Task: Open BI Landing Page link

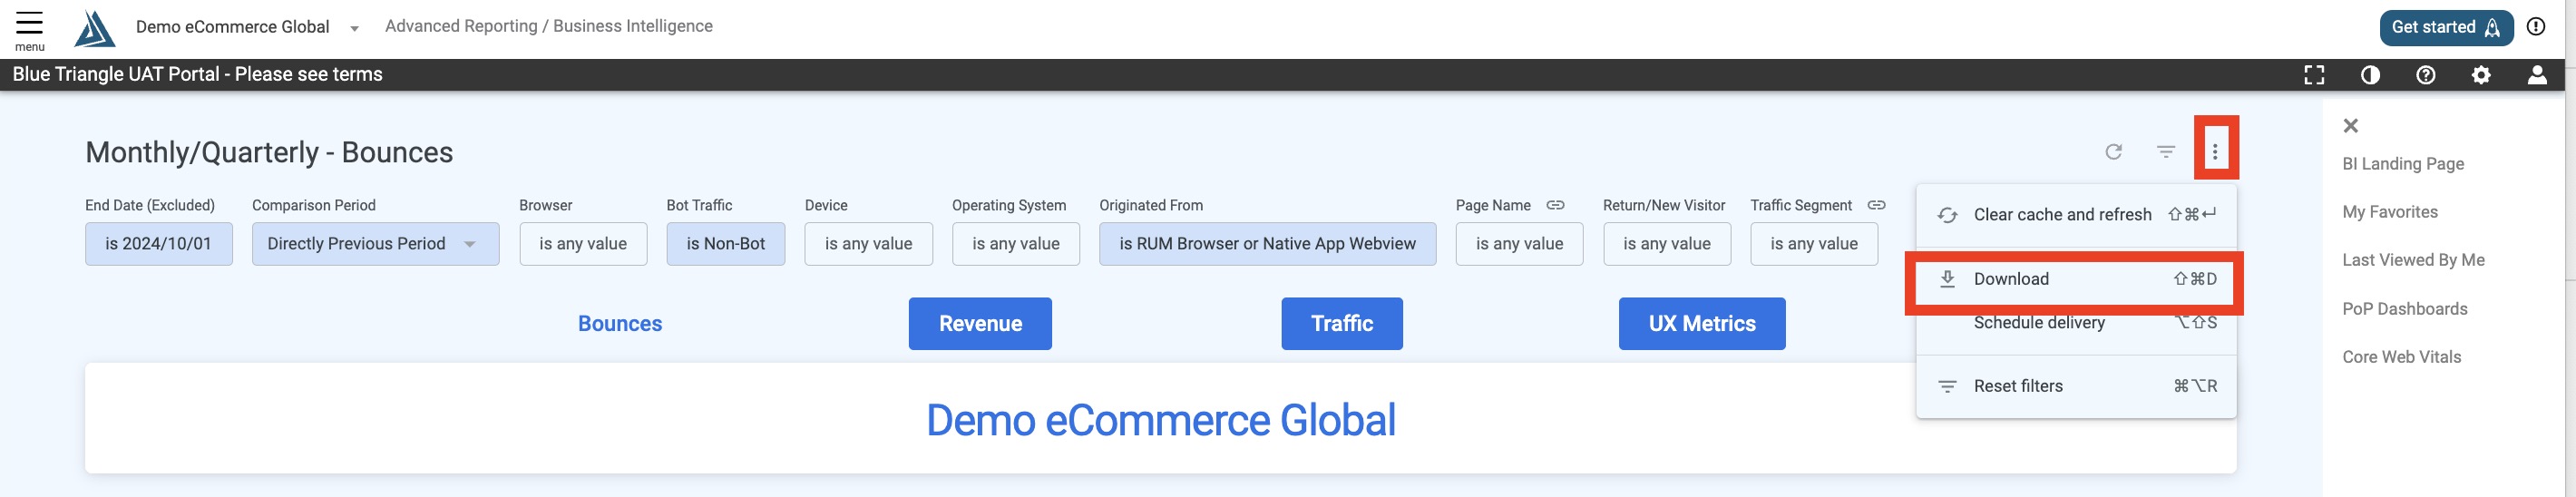Action: (x=2402, y=164)
